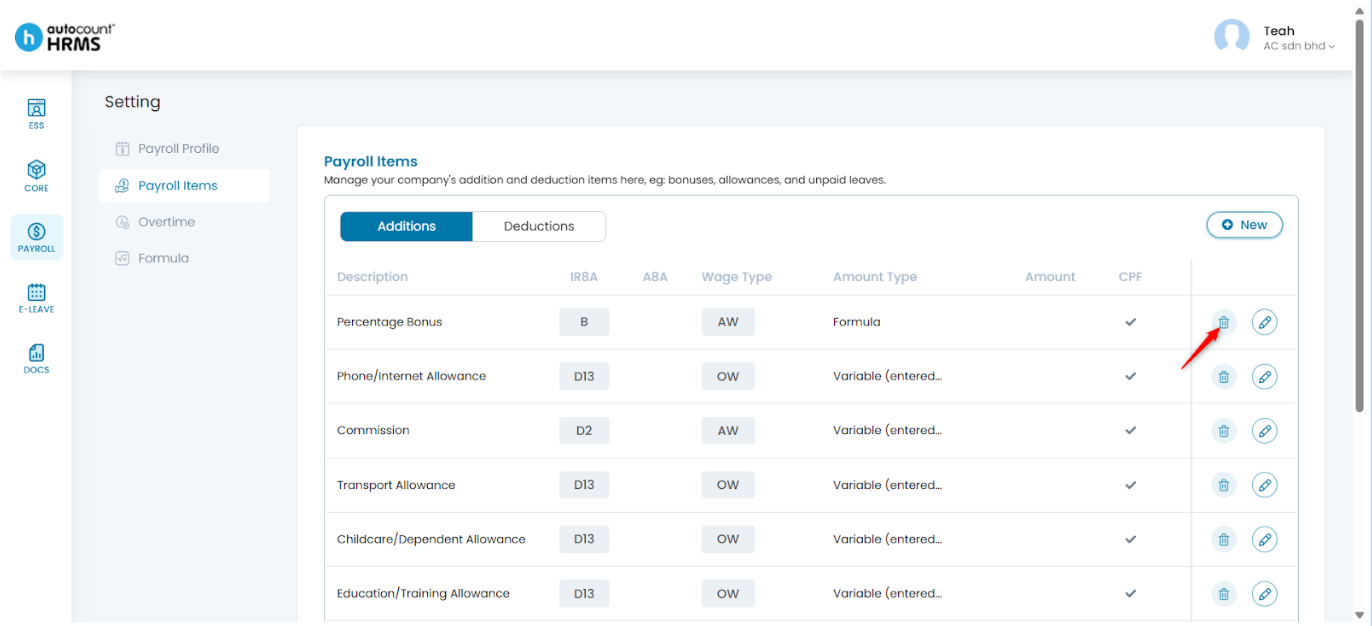Image resolution: width=1372 pixels, height=626 pixels.
Task: Delete the Commission item
Action: [x=1223, y=431]
